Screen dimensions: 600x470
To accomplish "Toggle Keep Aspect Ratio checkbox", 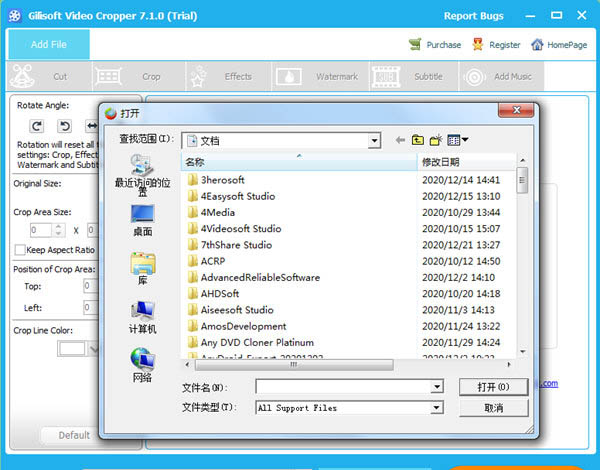I will (x=20, y=250).
